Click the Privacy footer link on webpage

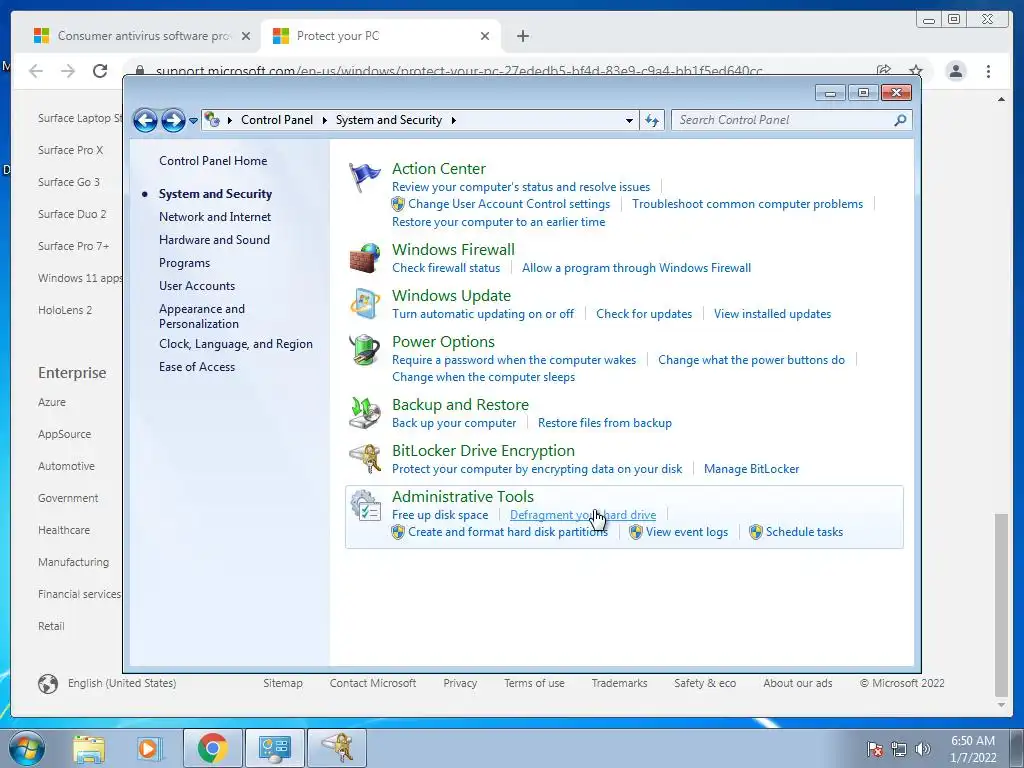click(x=460, y=683)
